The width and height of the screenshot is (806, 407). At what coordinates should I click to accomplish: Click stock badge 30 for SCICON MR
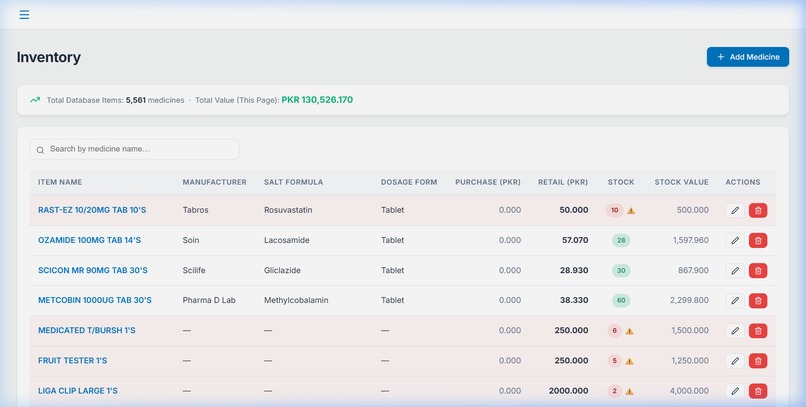pos(621,270)
